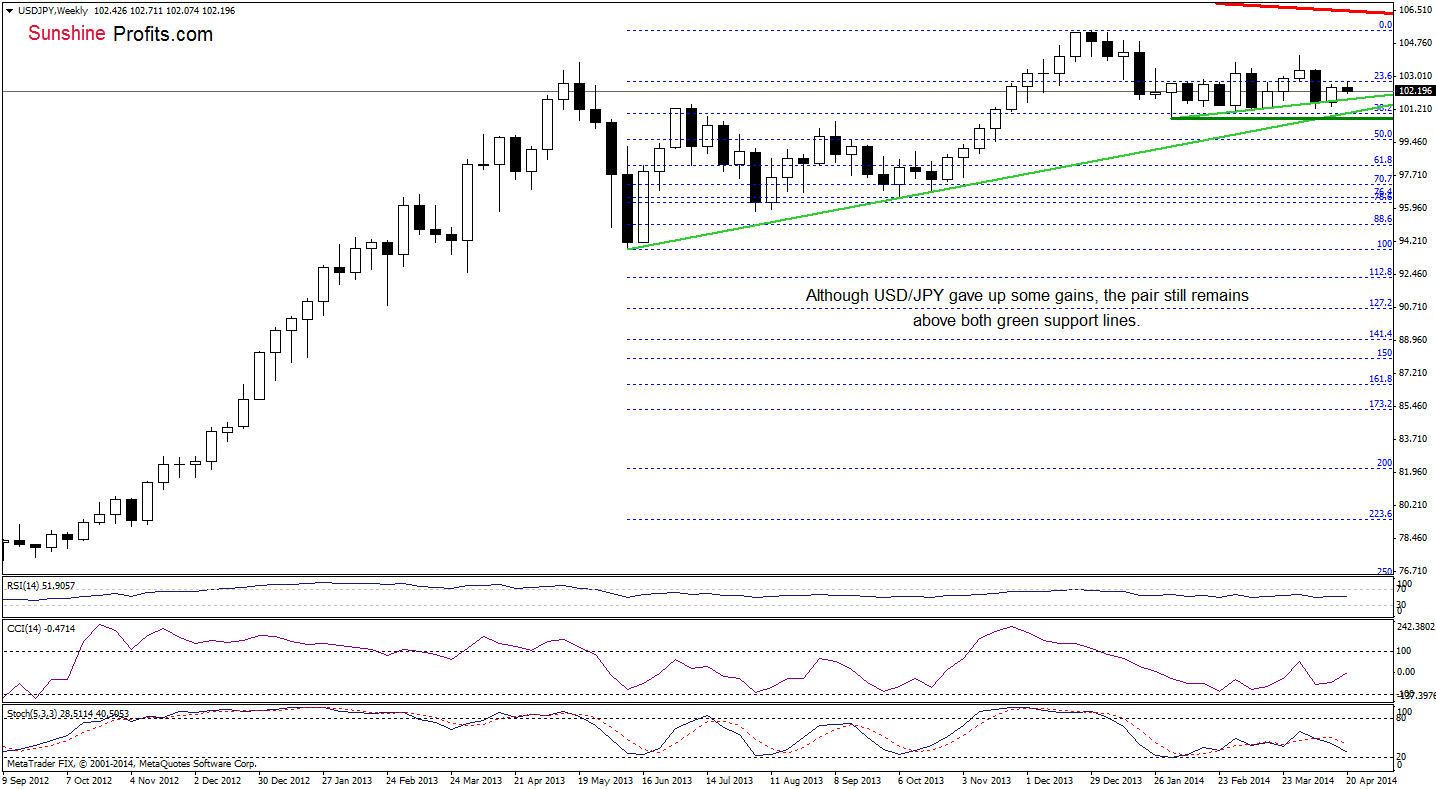The height and width of the screenshot is (789, 1436).
Task: Select the Fibonacci 200 extension label
Action: coord(1385,463)
